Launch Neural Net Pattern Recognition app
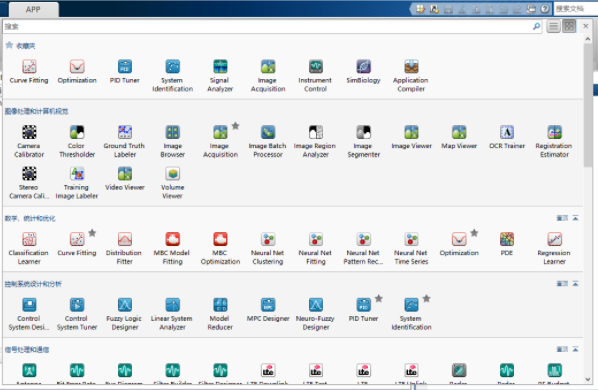 pyautogui.click(x=363, y=248)
